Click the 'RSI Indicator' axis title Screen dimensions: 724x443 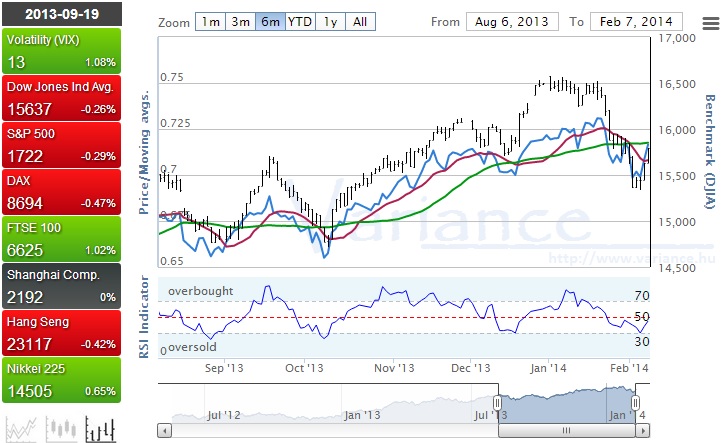click(x=144, y=317)
